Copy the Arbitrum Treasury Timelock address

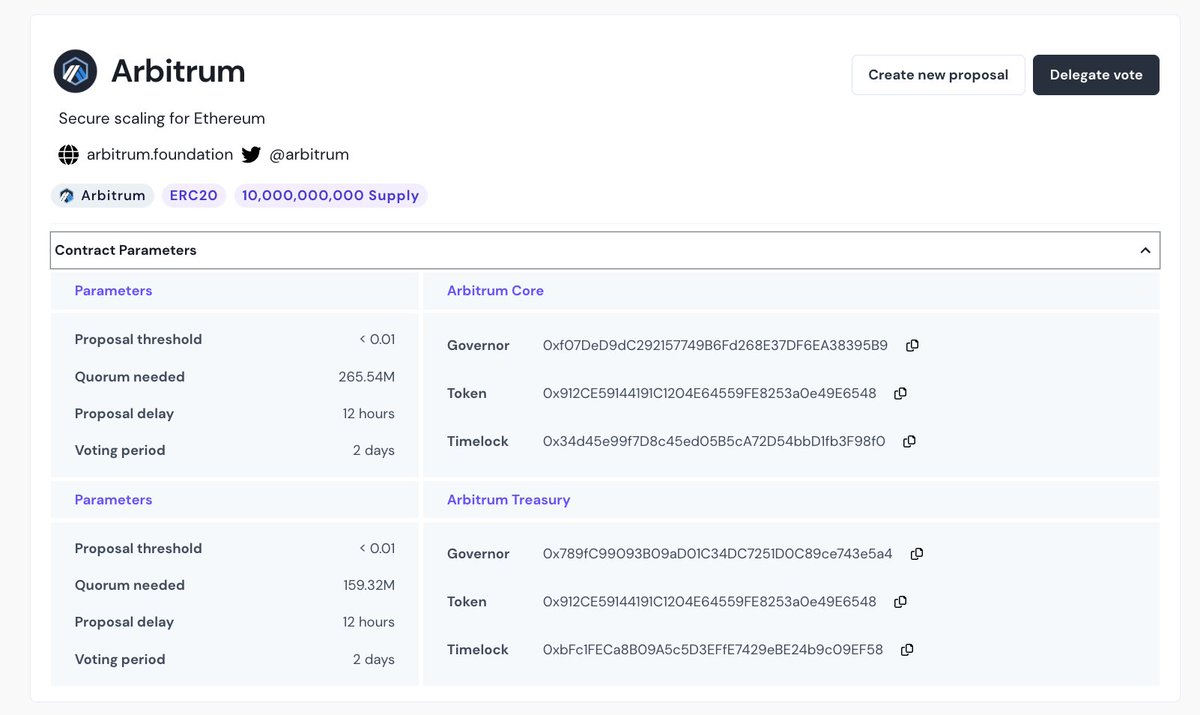(906, 649)
